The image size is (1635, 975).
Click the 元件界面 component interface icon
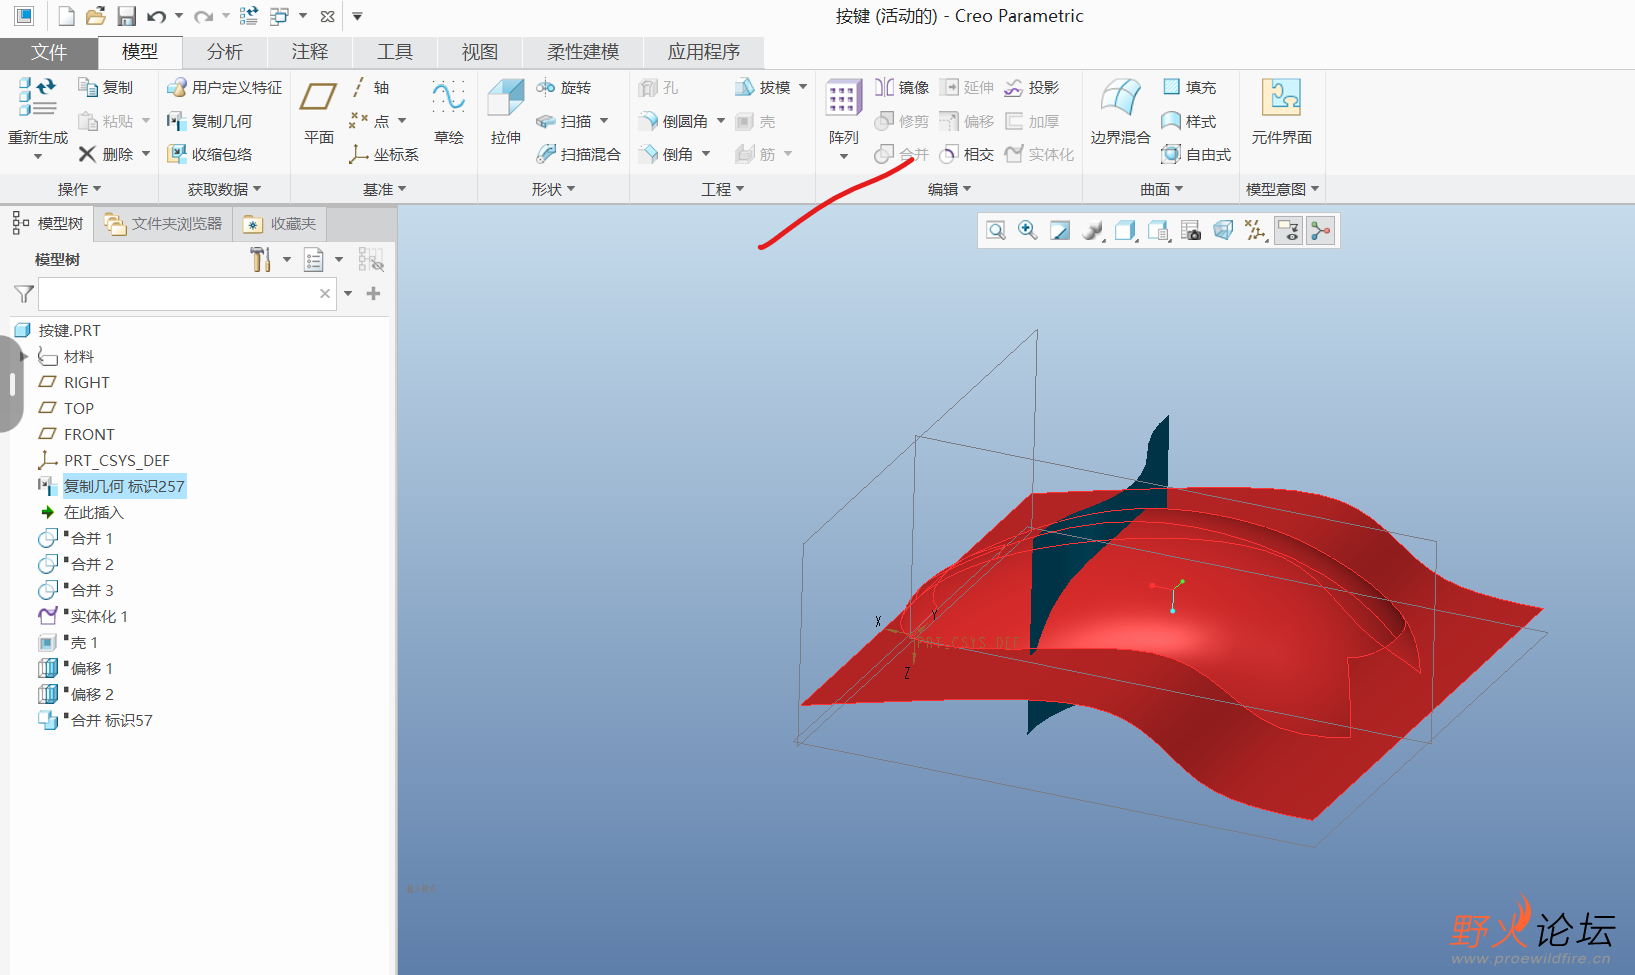point(1281,99)
